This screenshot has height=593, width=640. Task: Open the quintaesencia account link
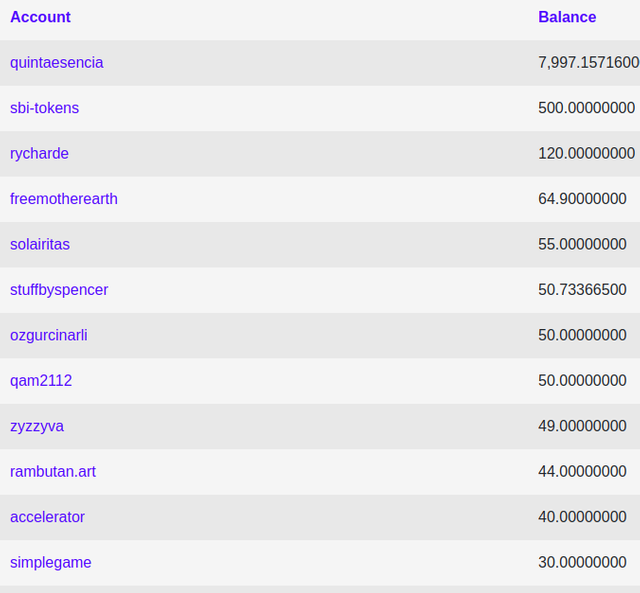(56, 63)
